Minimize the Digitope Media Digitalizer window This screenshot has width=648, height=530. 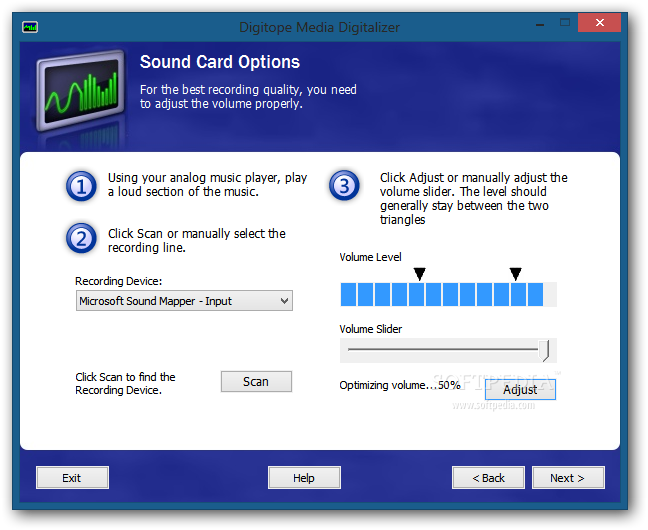[540, 23]
